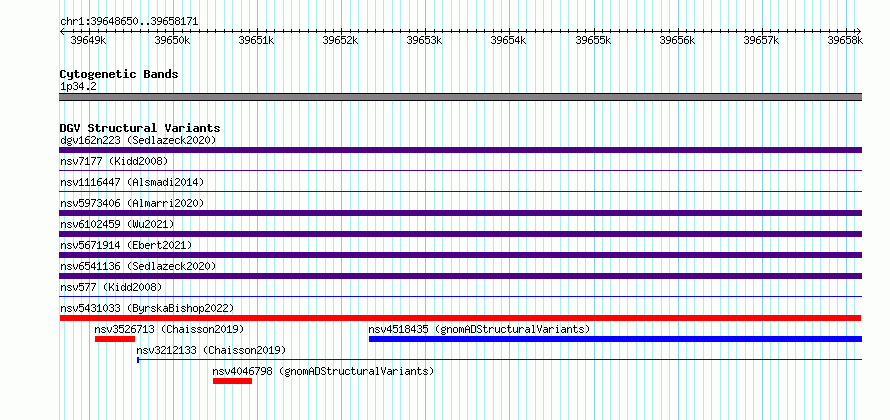The height and width of the screenshot is (420, 890).
Task: Click the 39657k ruler tick label
Action: pos(762,40)
